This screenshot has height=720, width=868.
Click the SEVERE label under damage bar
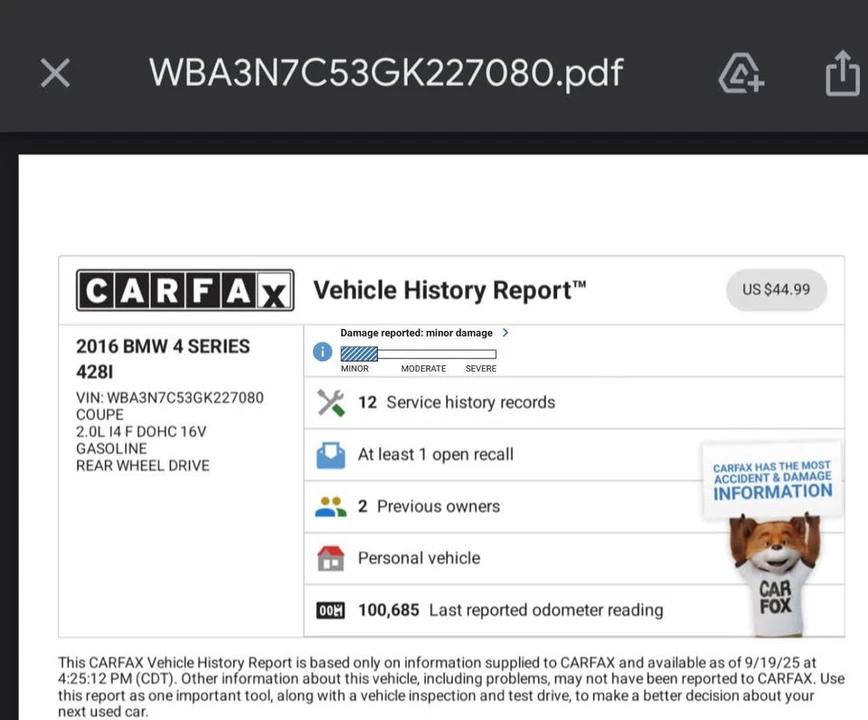point(480,368)
